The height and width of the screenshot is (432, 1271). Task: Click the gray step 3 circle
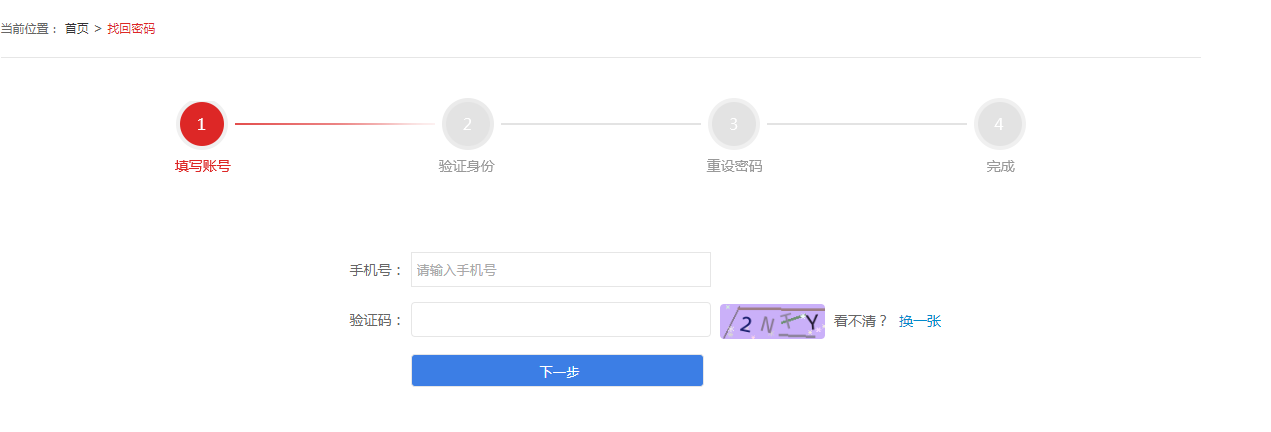point(733,124)
